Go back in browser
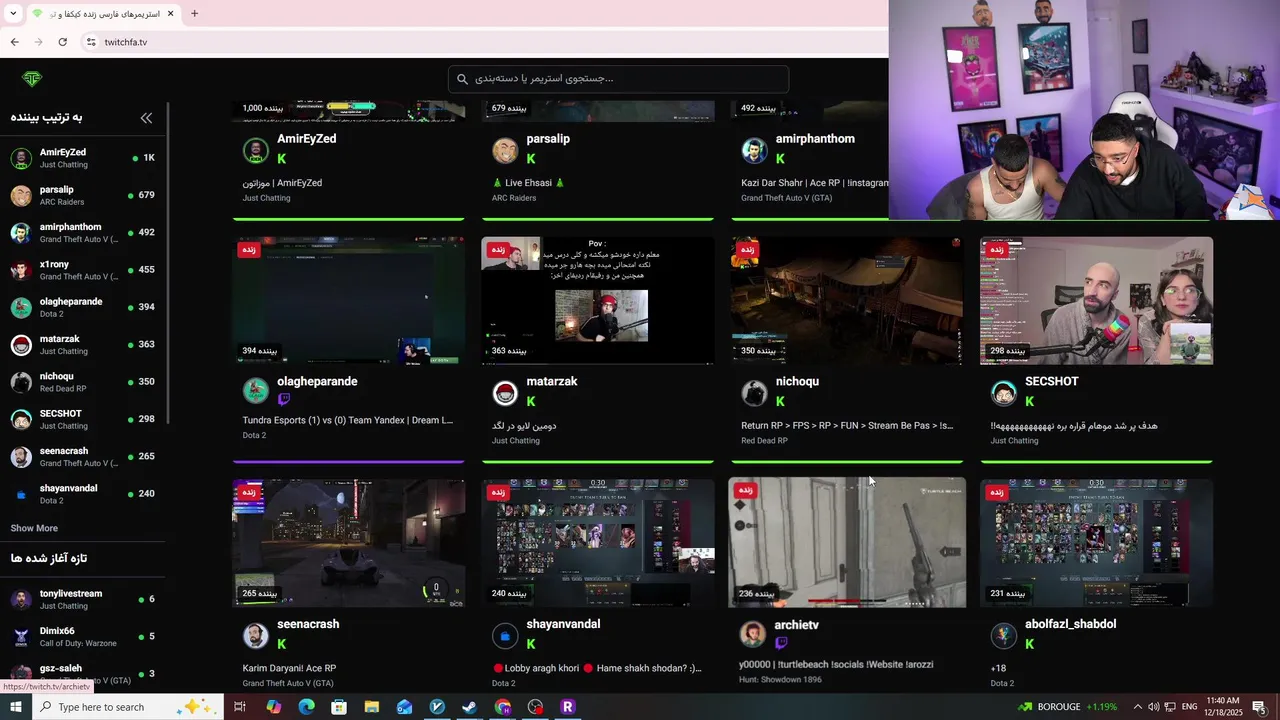Screen dimensions: 1280x720 [x=14, y=42]
